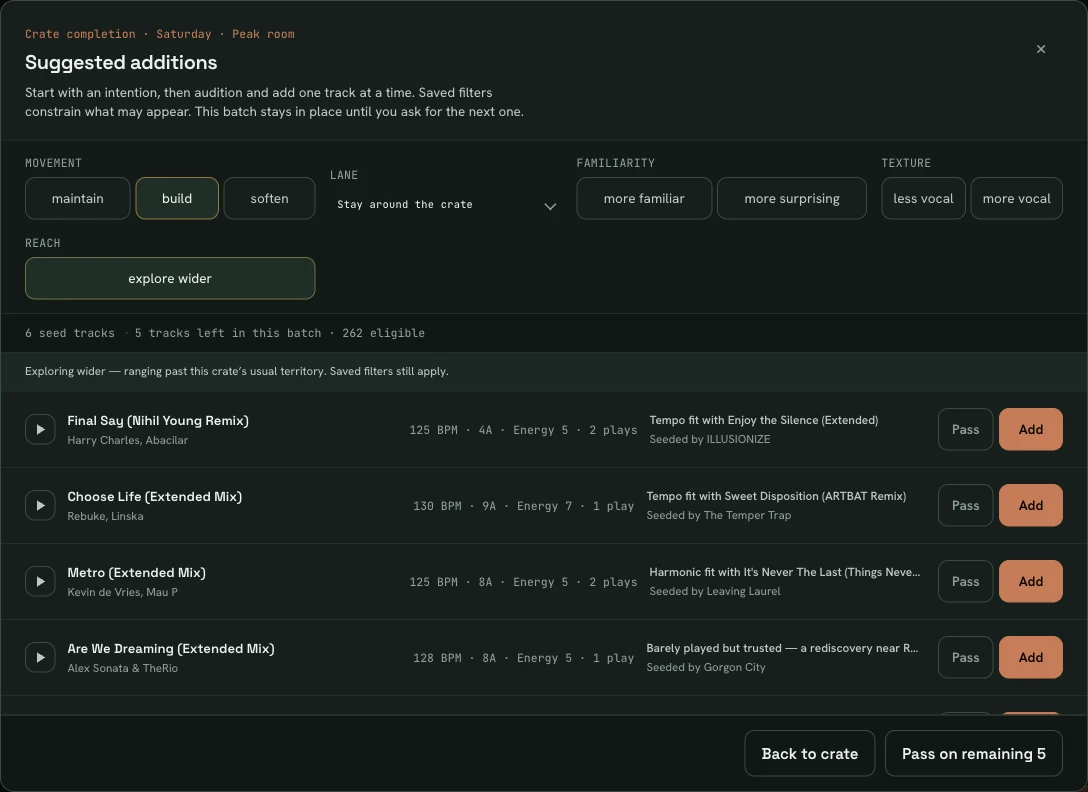The image size is (1088, 792).
Task: Click artist text Kevin de Vries, Mau P
Action: (x=122, y=592)
